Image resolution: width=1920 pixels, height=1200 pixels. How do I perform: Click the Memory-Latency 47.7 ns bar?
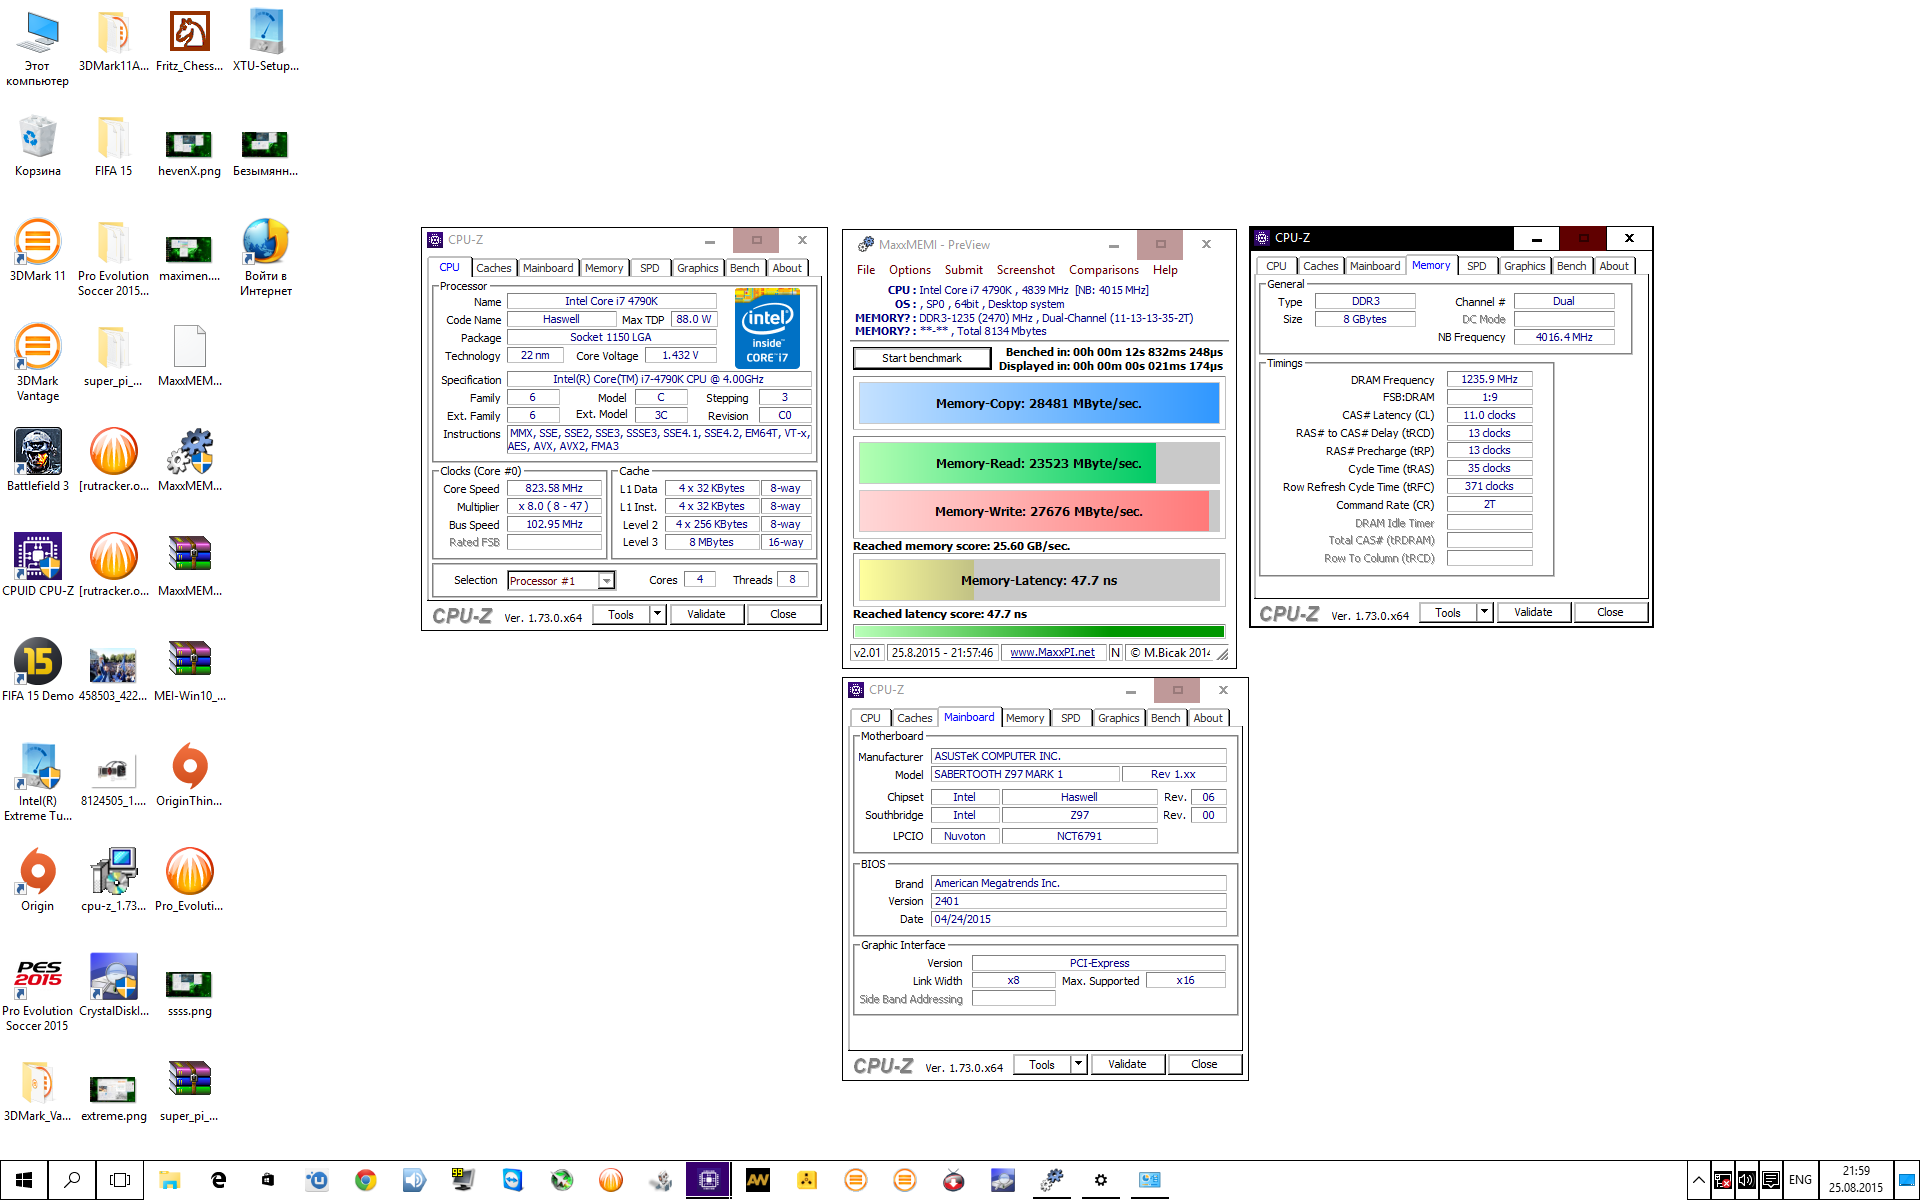tap(1039, 580)
